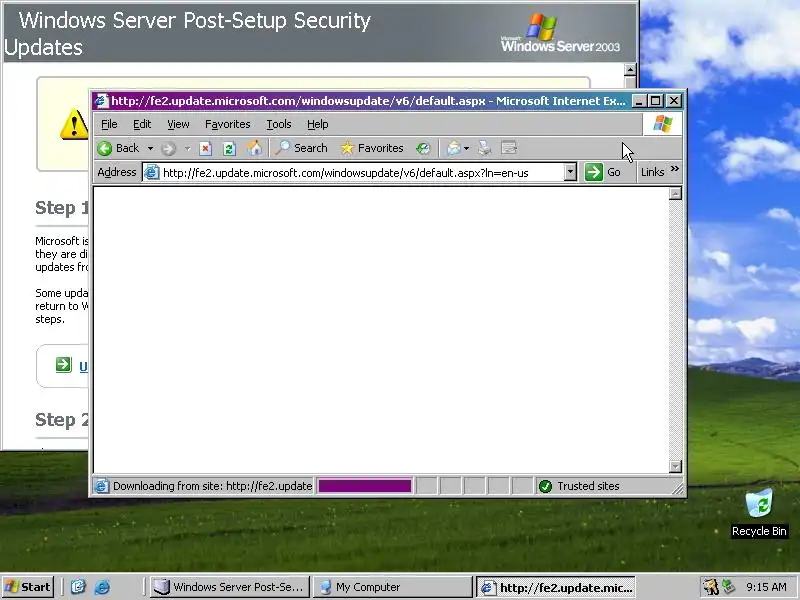Minimize the Internet Explorer window
This screenshot has height=600, width=800.
click(638, 101)
